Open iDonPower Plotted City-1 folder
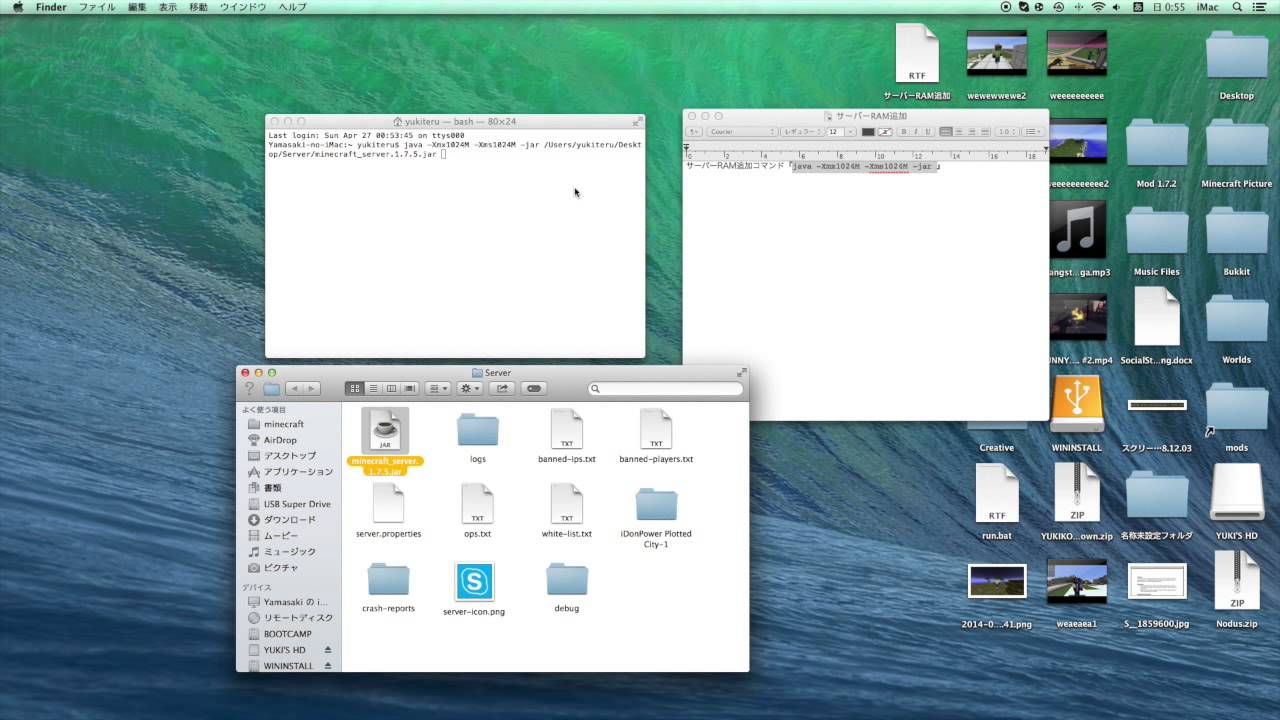The height and width of the screenshot is (720, 1280). pyautogui.click(x=656, y=504)
